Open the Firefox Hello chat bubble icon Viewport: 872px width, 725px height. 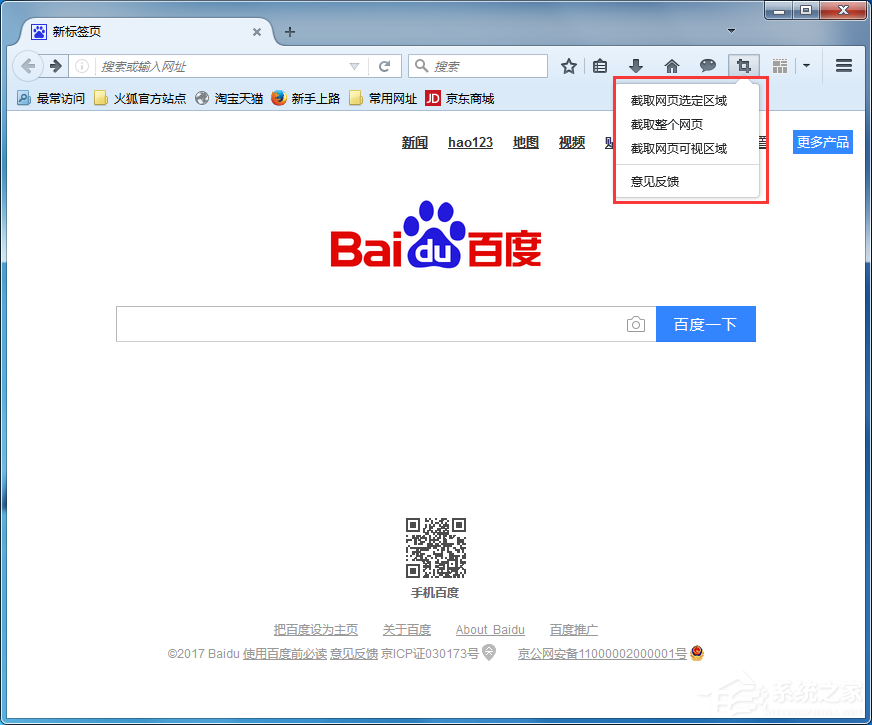pyautogui.click(x=708, y=65)
